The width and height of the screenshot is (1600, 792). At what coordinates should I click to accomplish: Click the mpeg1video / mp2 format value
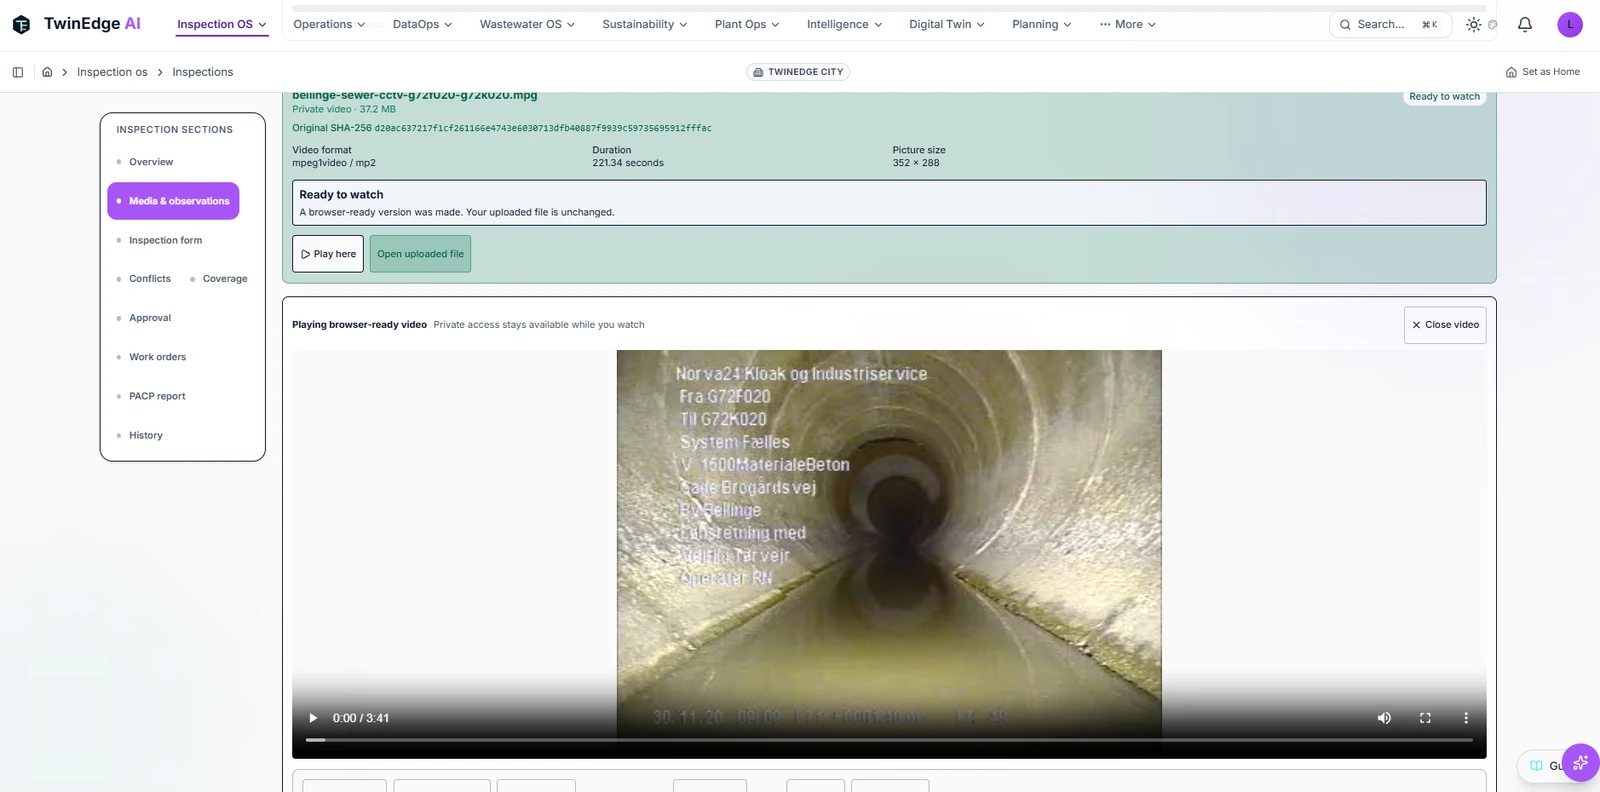334,163
